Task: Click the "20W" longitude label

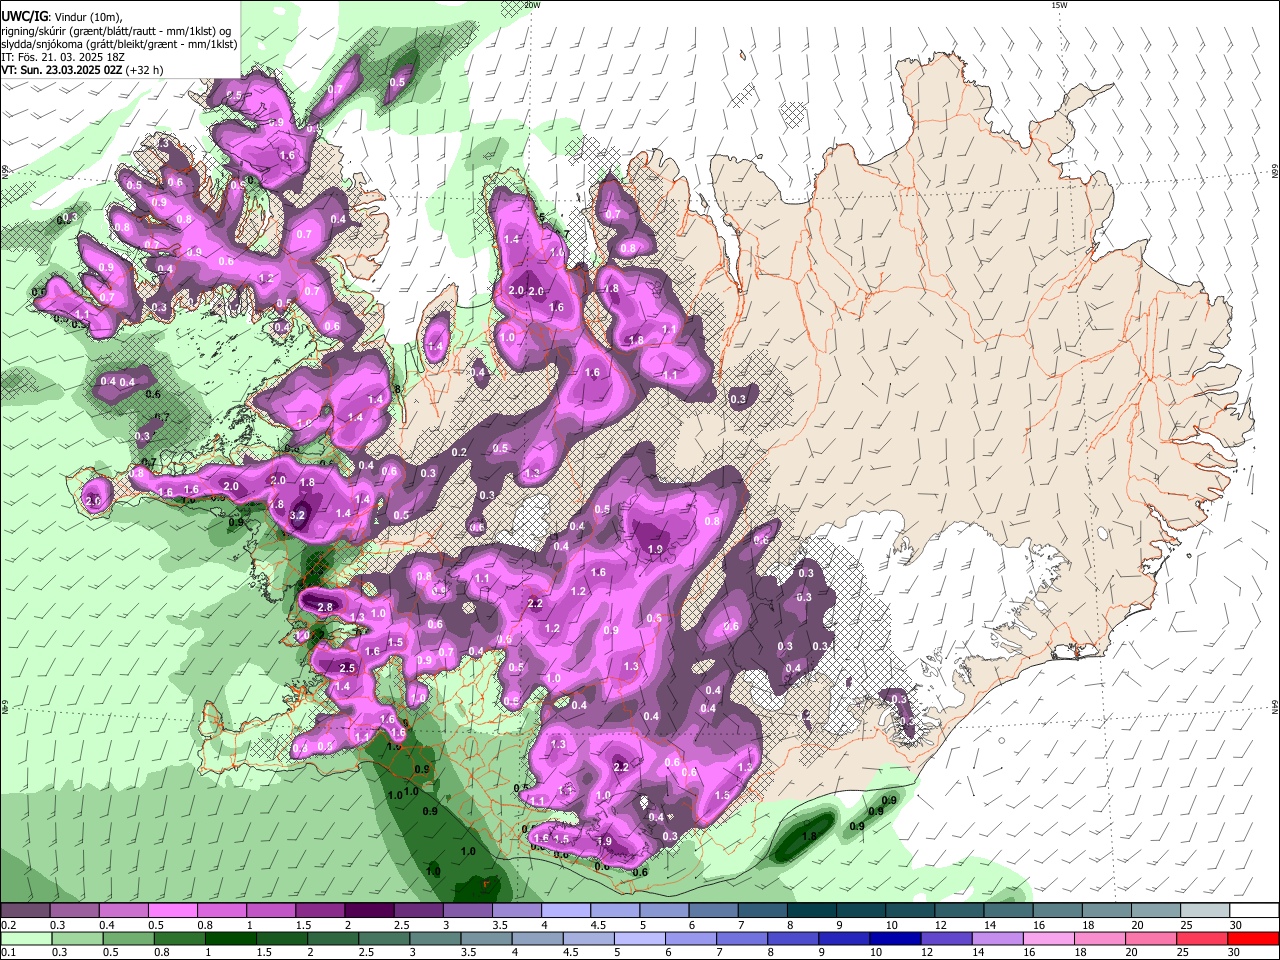Action: 532,5
